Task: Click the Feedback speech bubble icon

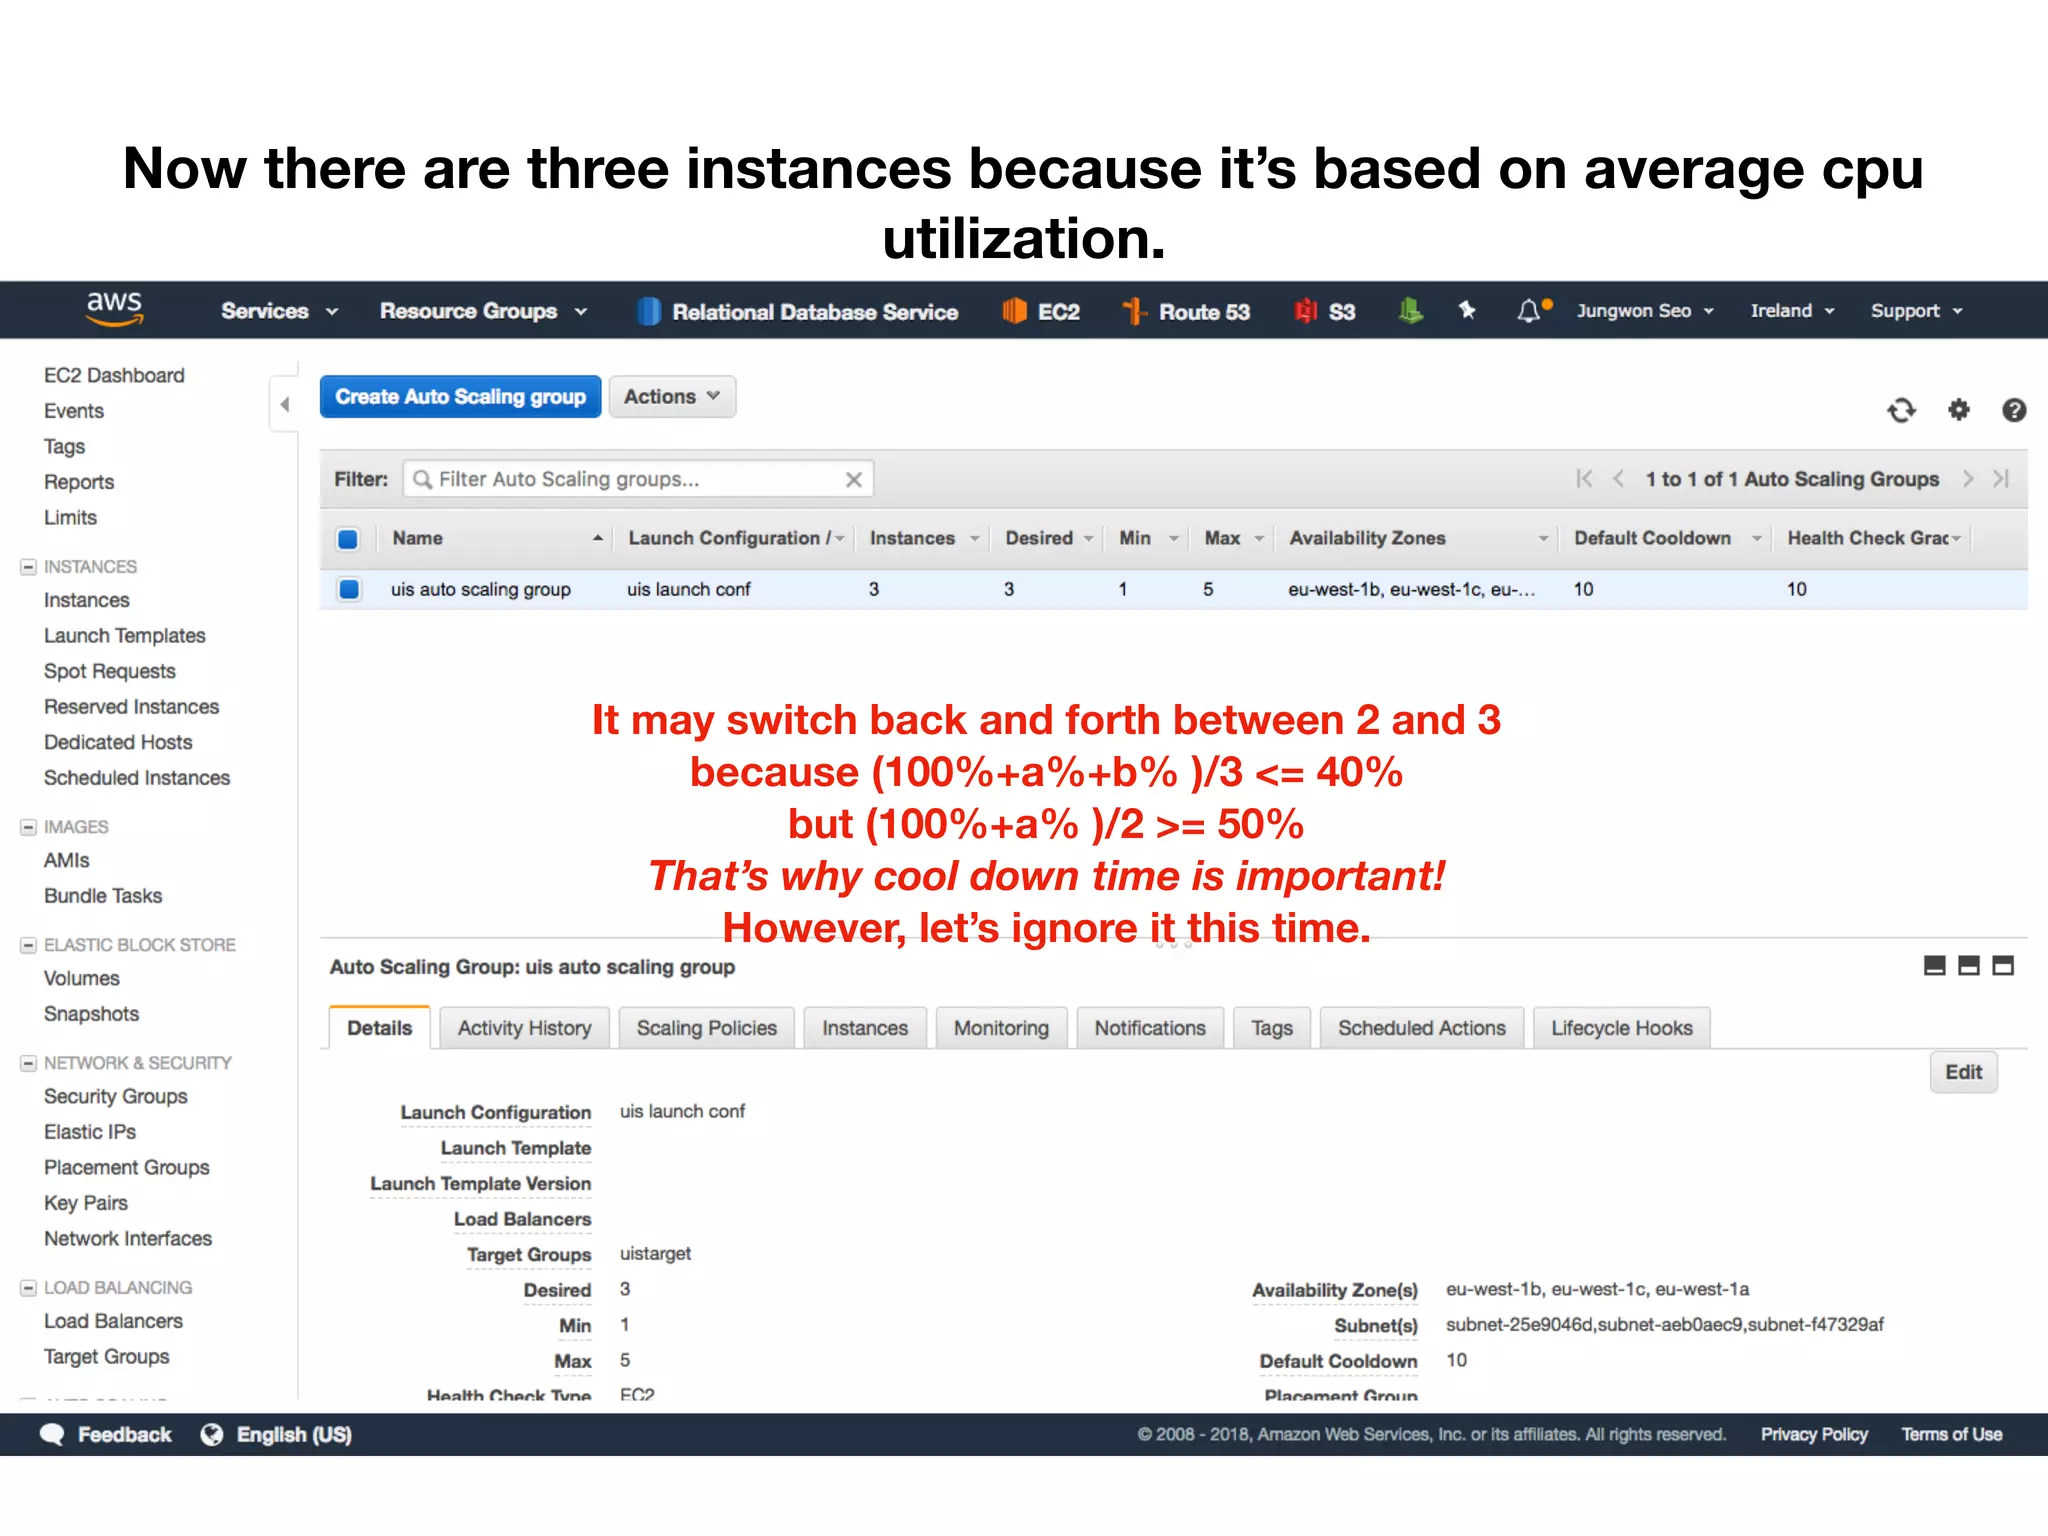Action: [52, 1434]
